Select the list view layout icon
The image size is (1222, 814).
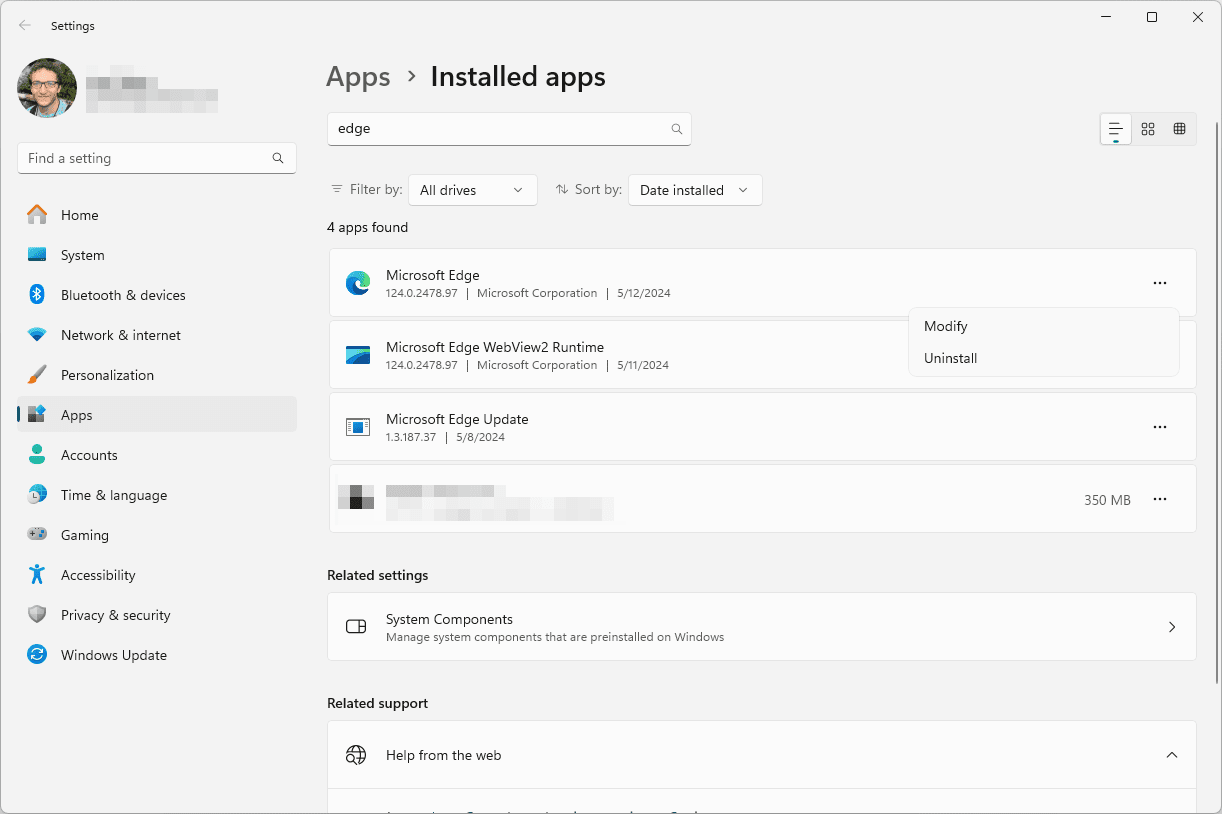(x=1116, y=129)
